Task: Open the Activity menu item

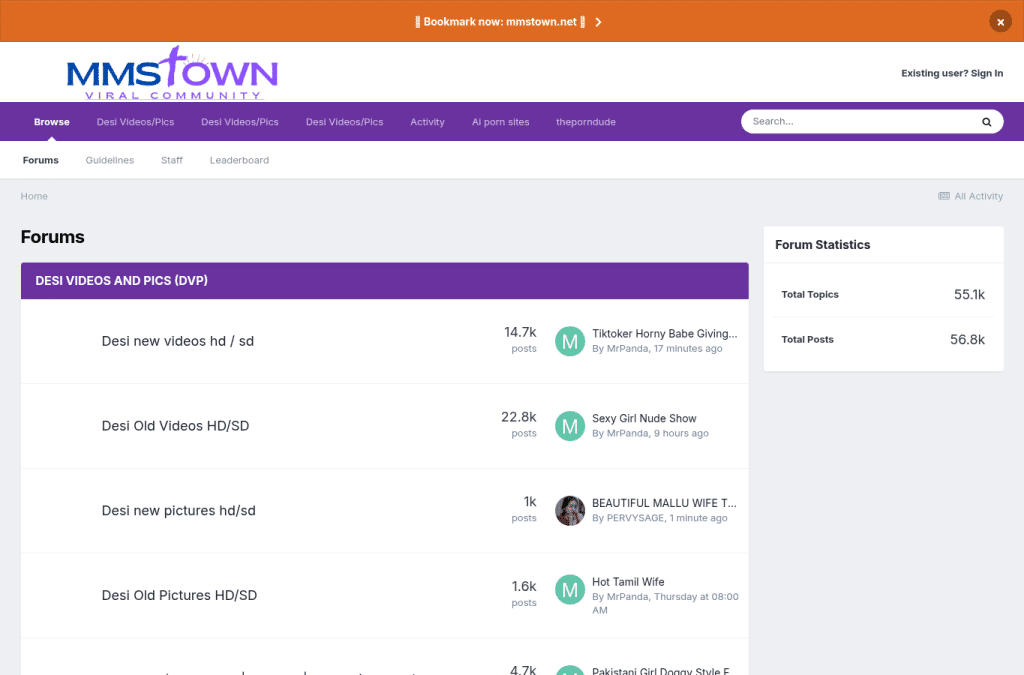Action: point(427,122)
